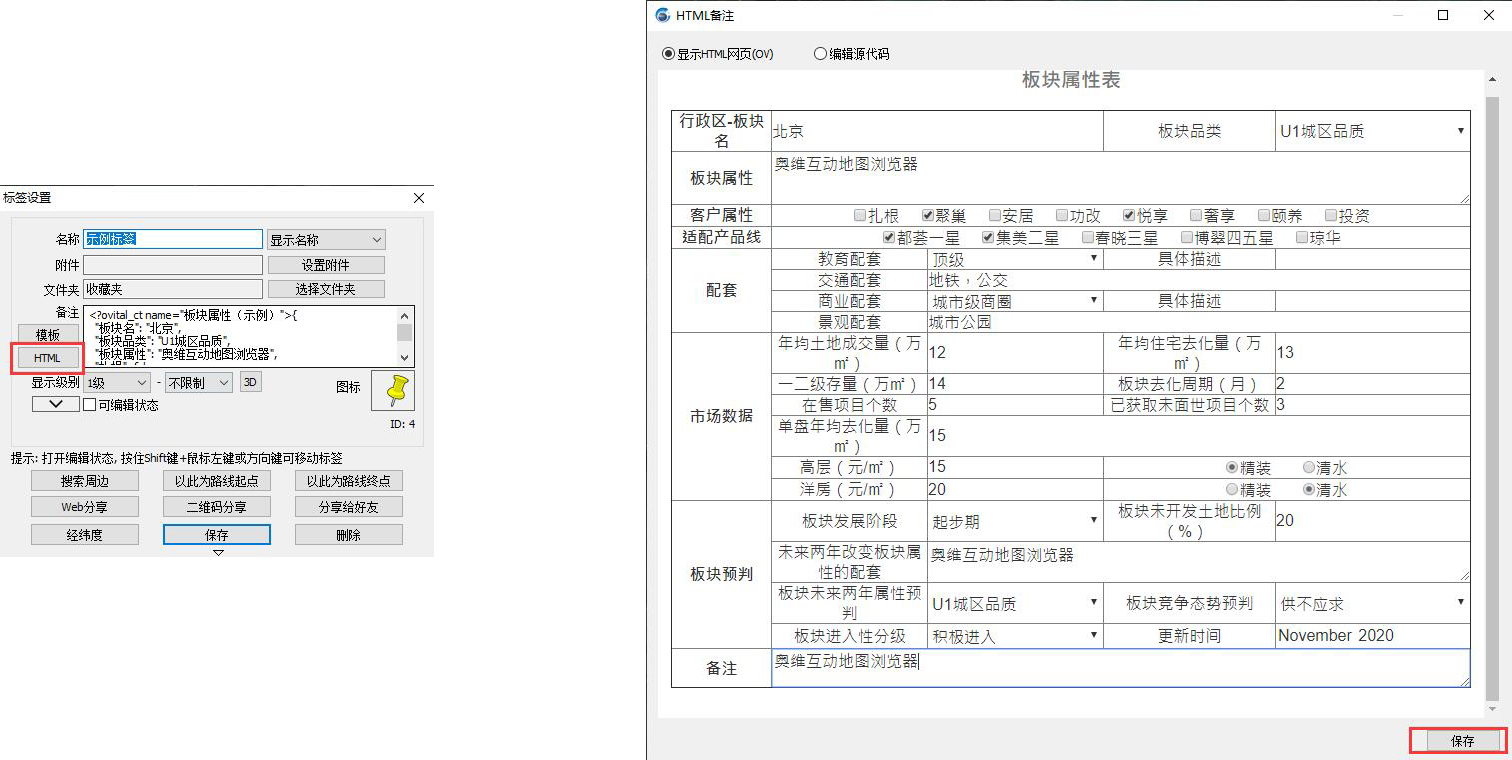Screen dimensions: 1512x760
Task: Check the �East 琮华 checkbox
Action: [x=1302, y=238]
